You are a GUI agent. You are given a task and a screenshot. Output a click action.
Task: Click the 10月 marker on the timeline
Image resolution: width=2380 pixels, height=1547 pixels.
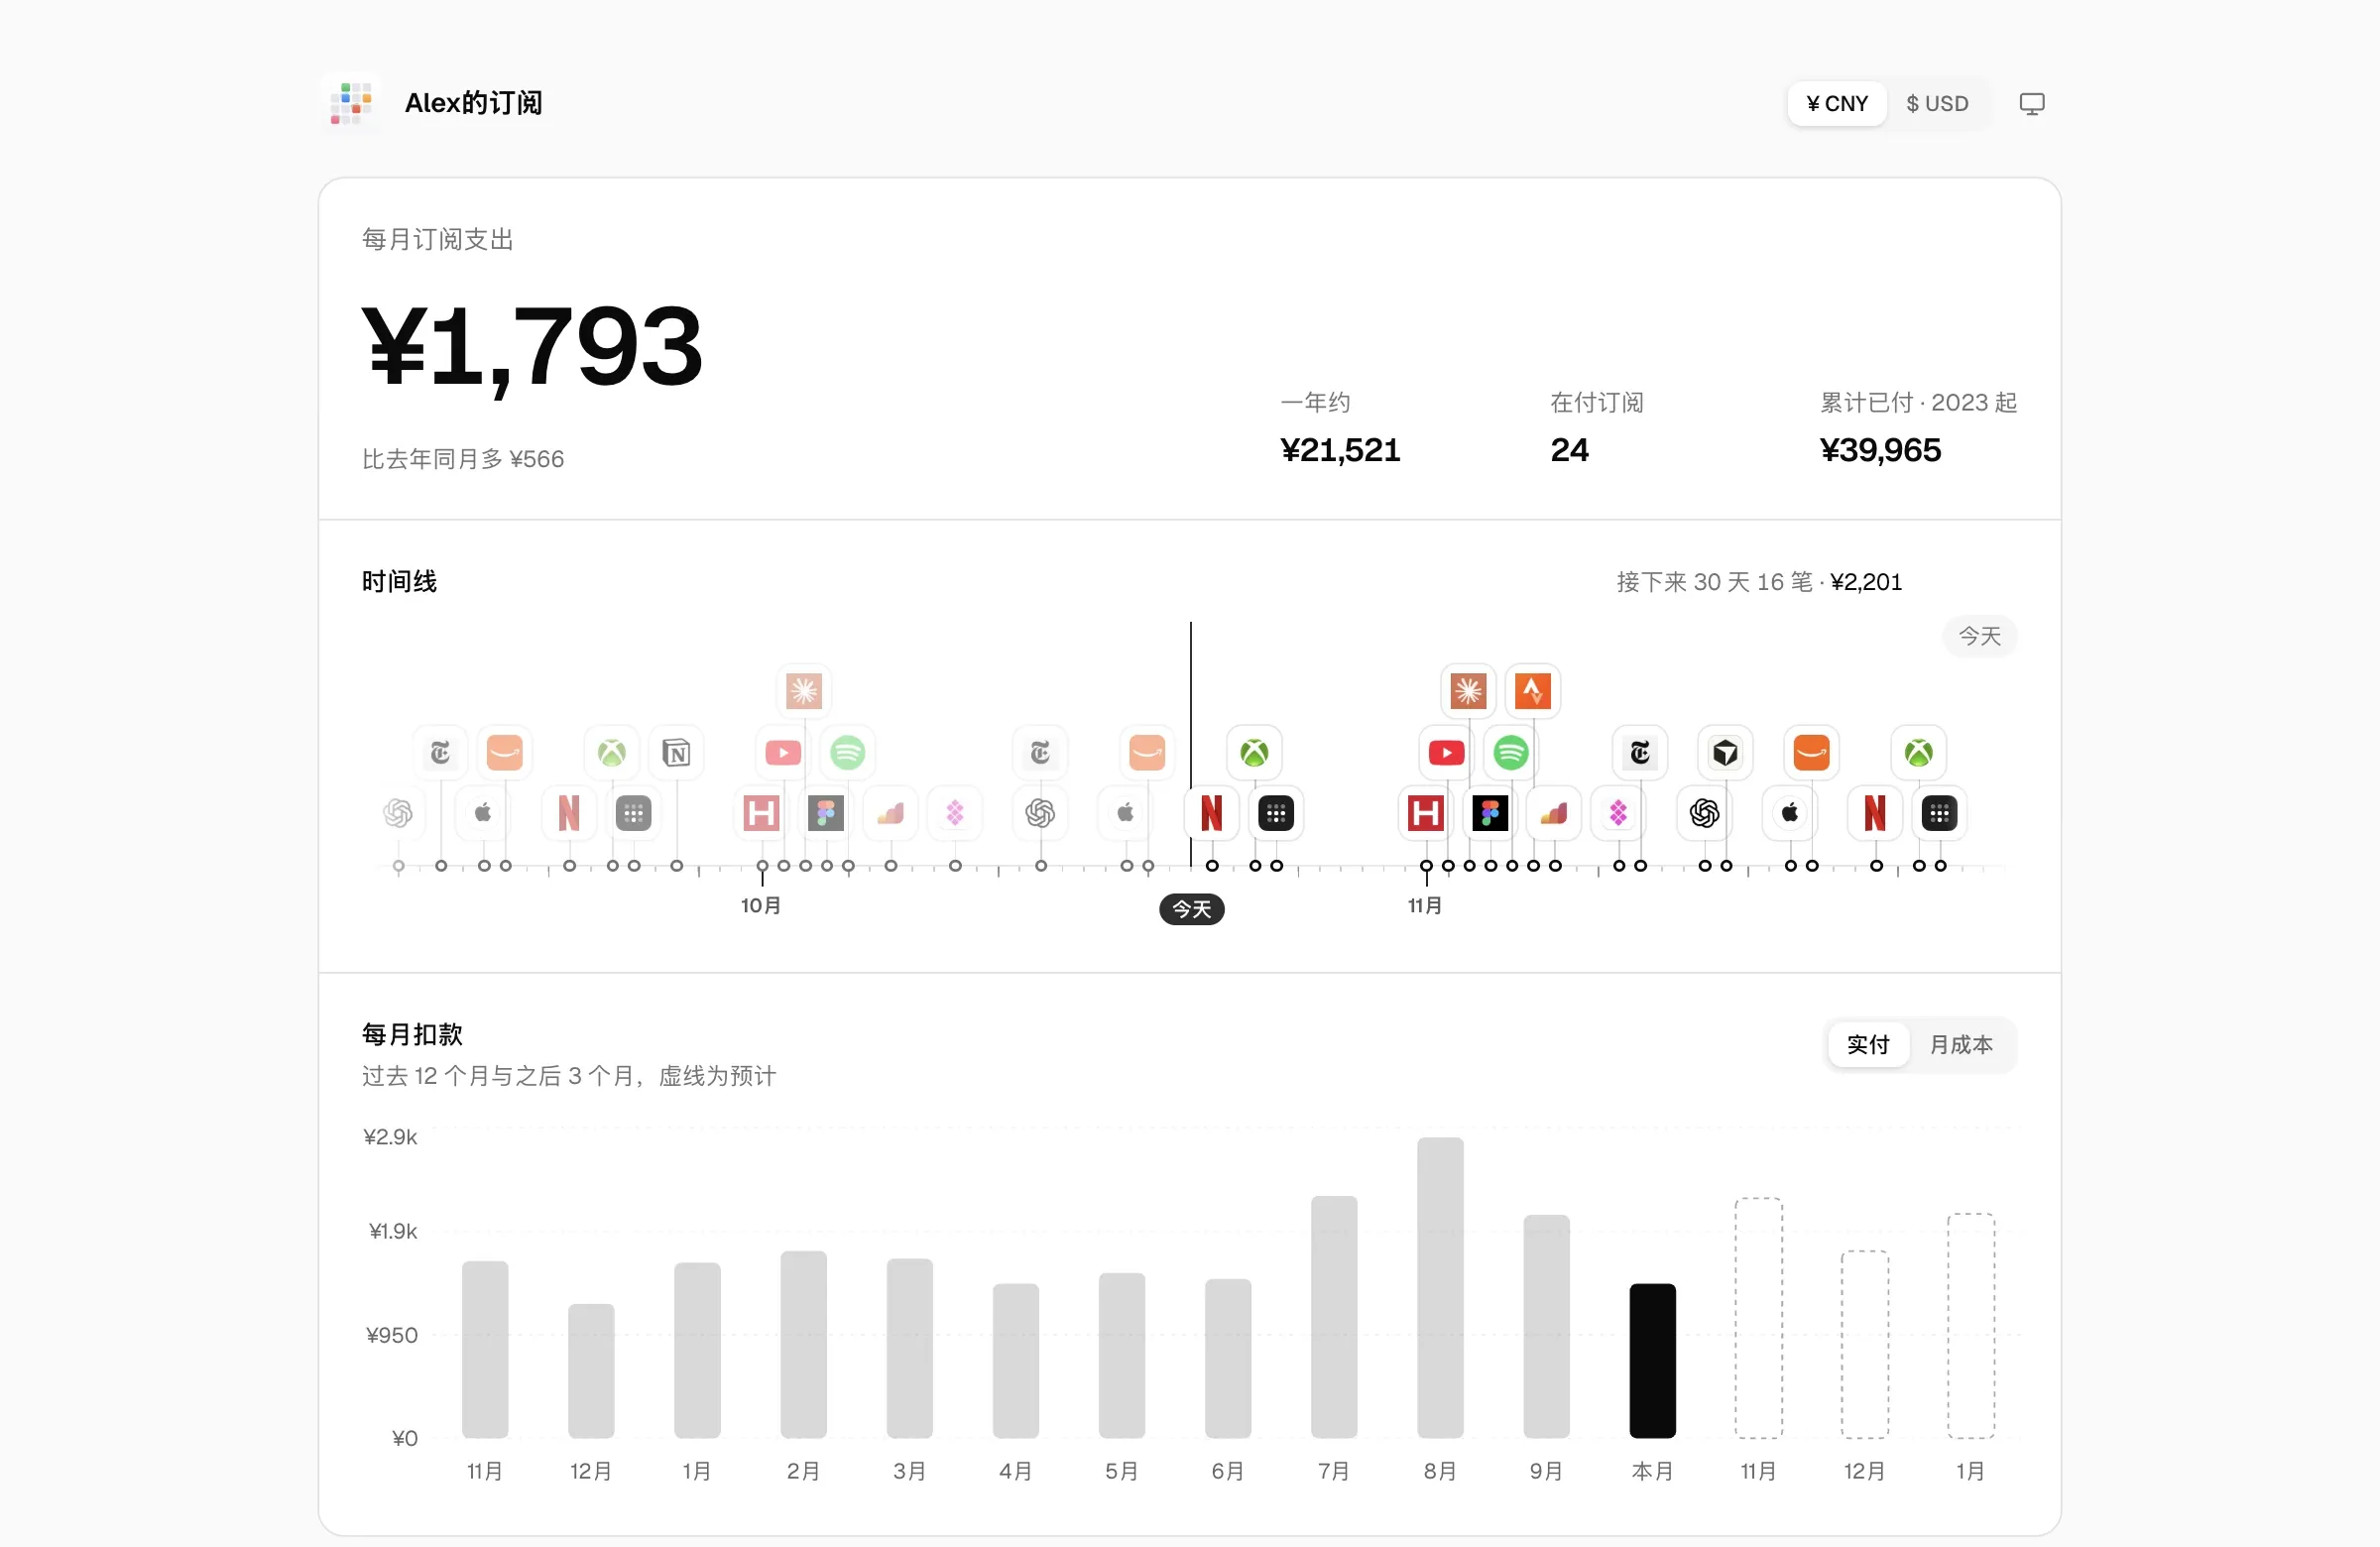[x=761, y=905]
